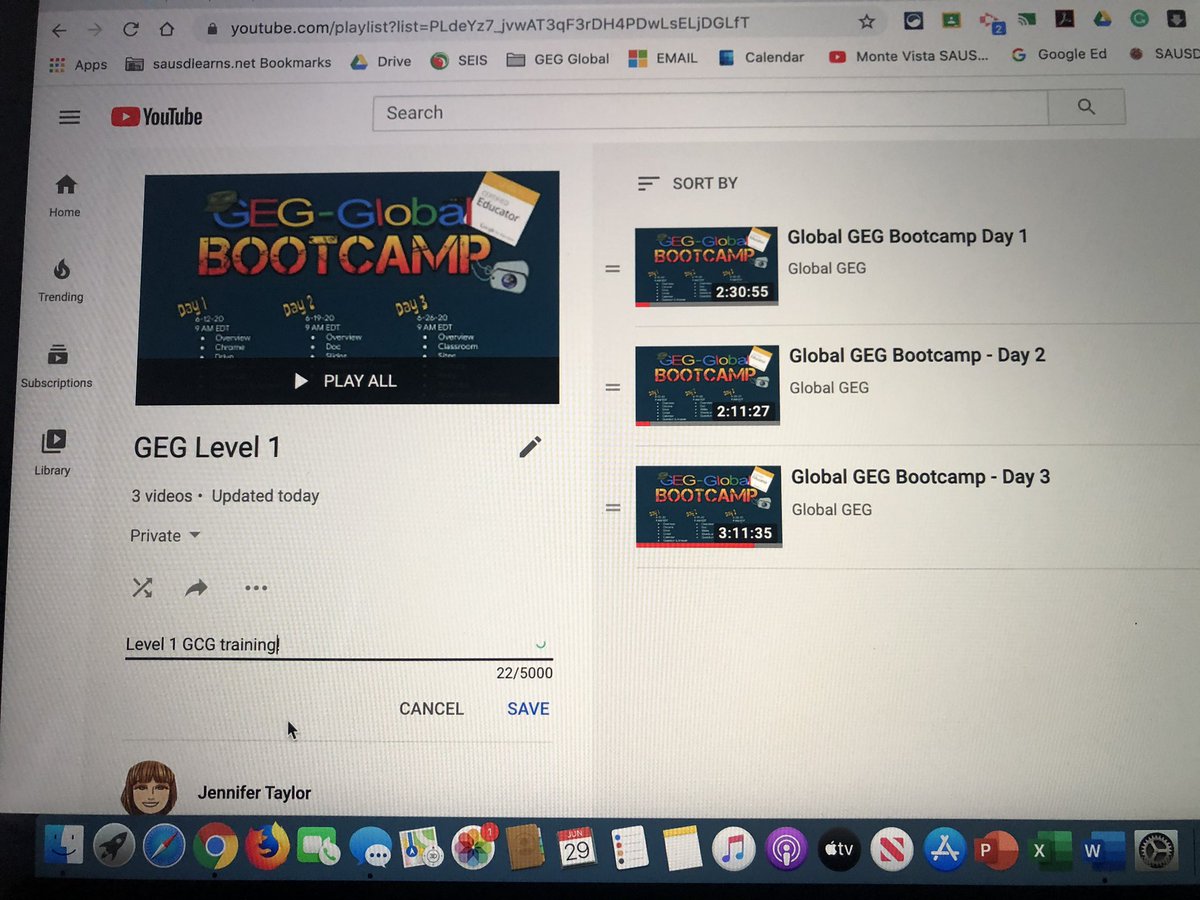Grab the reorder handle for Day 2 video
The width and height of the screenshot is (1200, 900).
(613, 388)
